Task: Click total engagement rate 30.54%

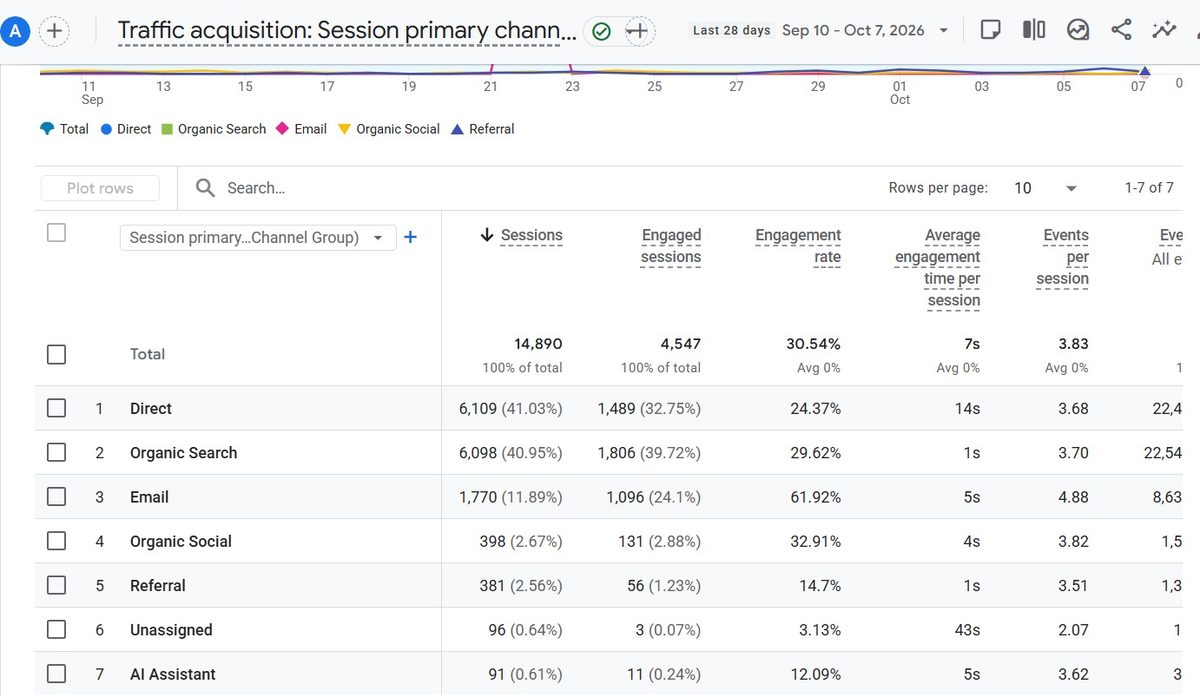Action: point(813,344)
